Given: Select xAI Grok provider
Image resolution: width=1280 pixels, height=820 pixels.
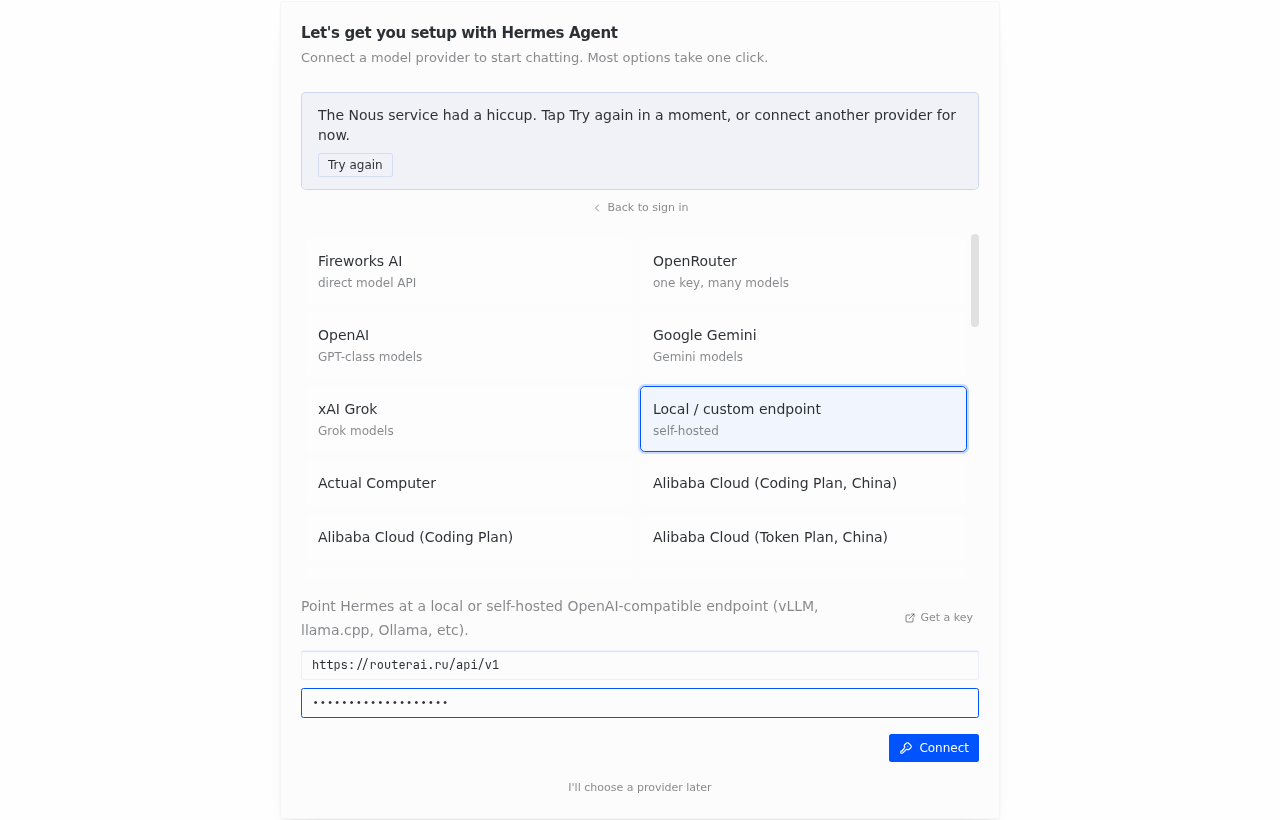Looking at the screenshot, I should 470,419.
